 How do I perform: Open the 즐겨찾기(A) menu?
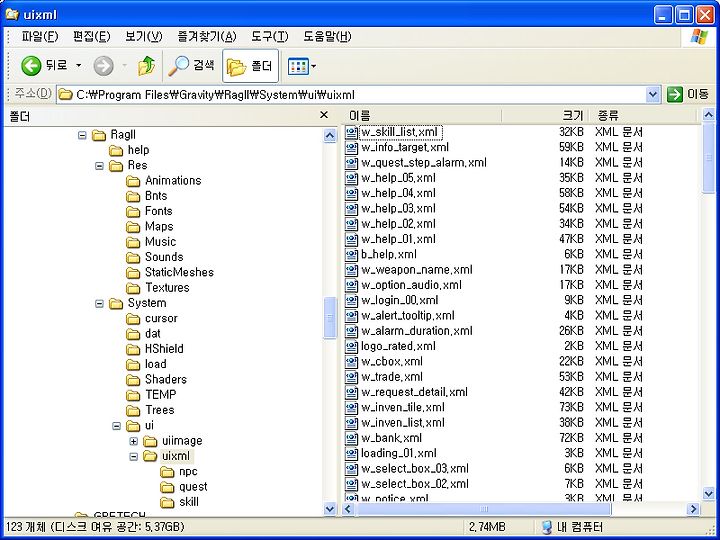tap(207, 36)
